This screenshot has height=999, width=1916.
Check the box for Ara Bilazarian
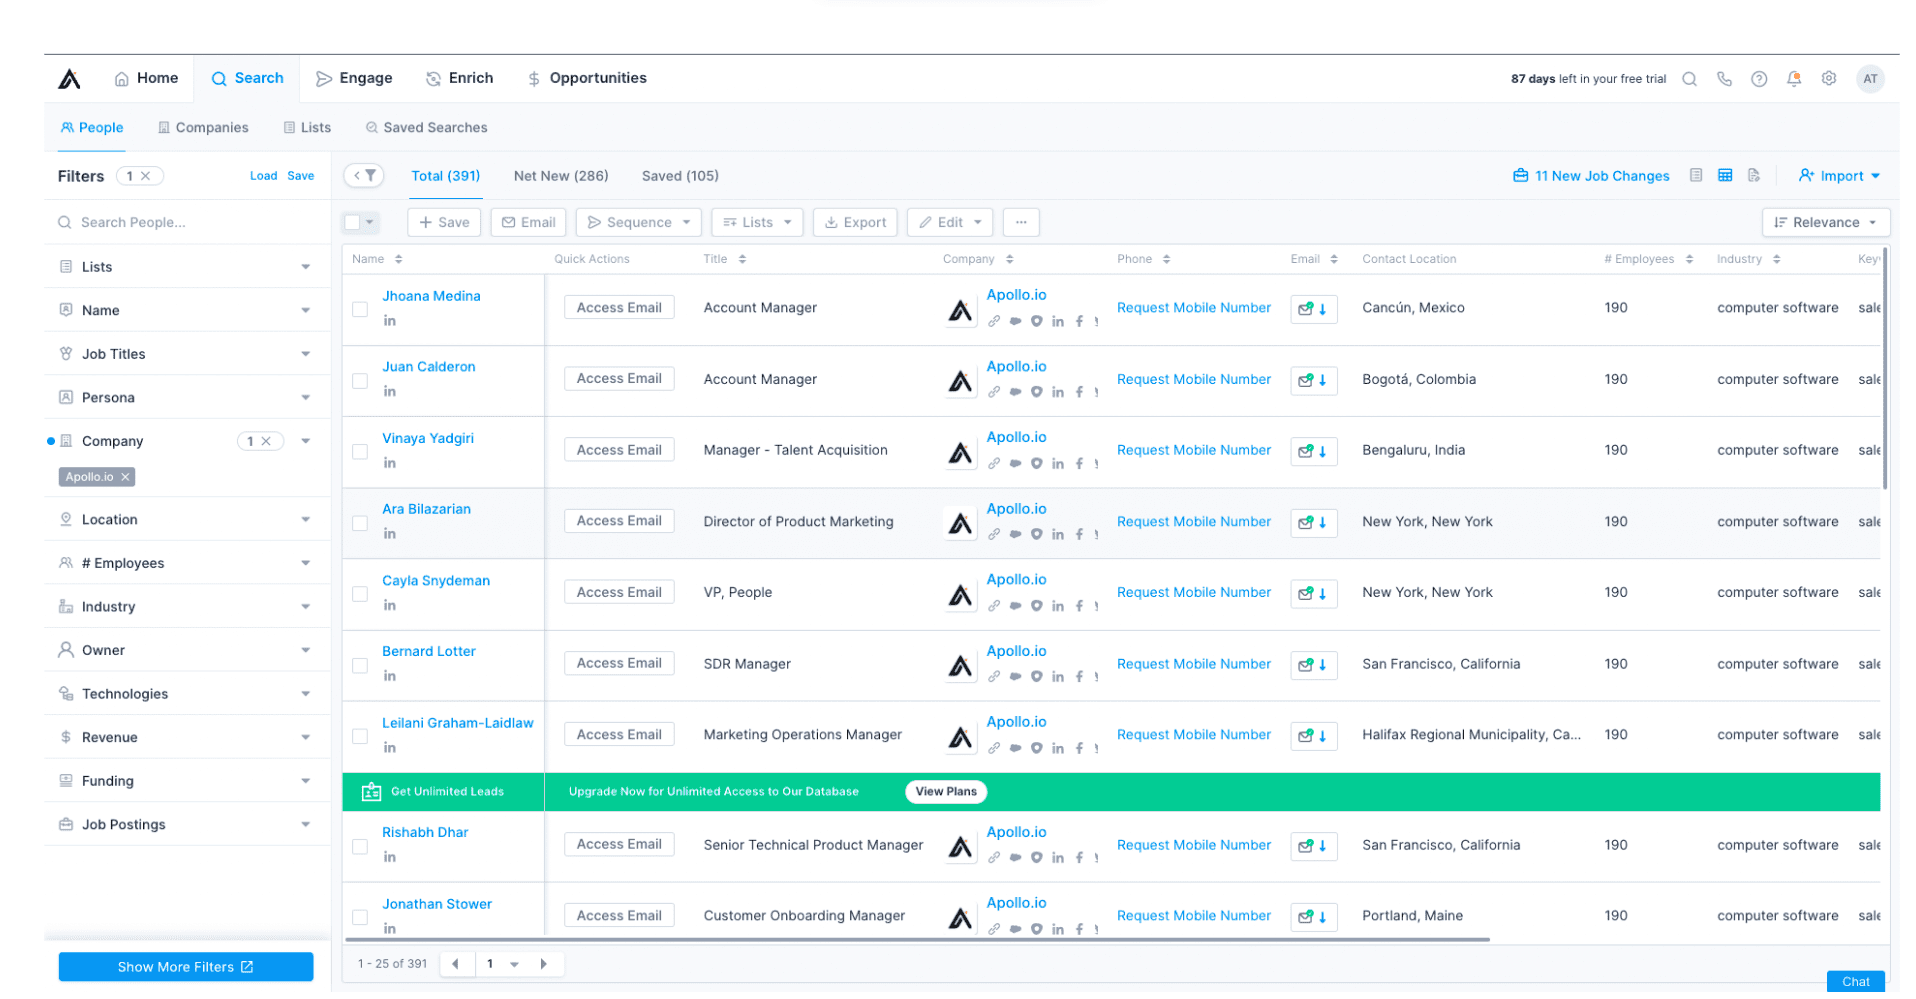tap(360, 523)
